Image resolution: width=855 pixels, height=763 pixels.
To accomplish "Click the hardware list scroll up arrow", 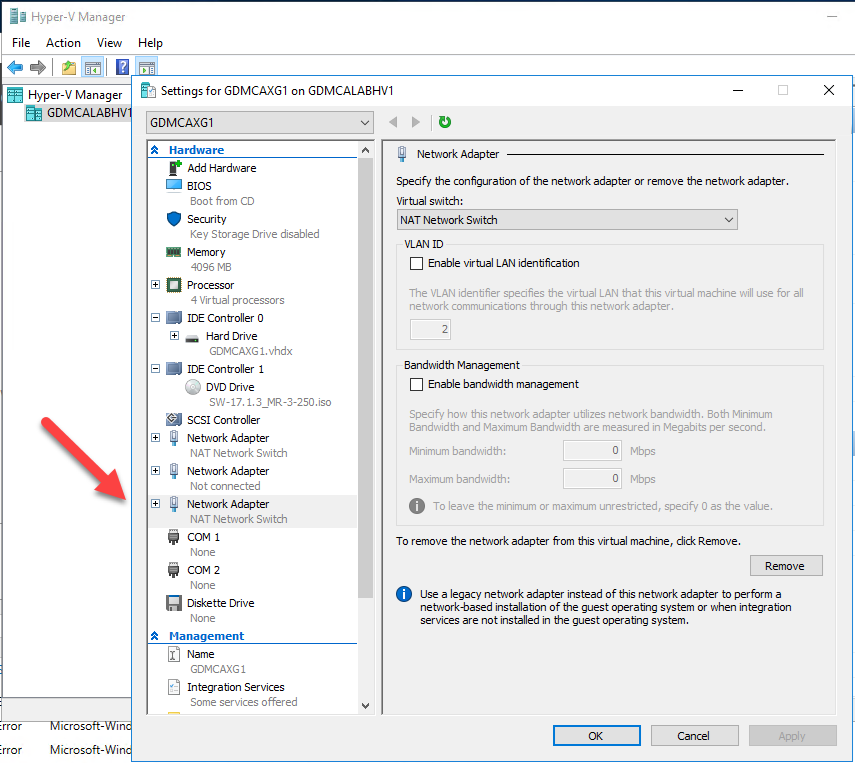I will pyautogui.click(x=365, y=150).
